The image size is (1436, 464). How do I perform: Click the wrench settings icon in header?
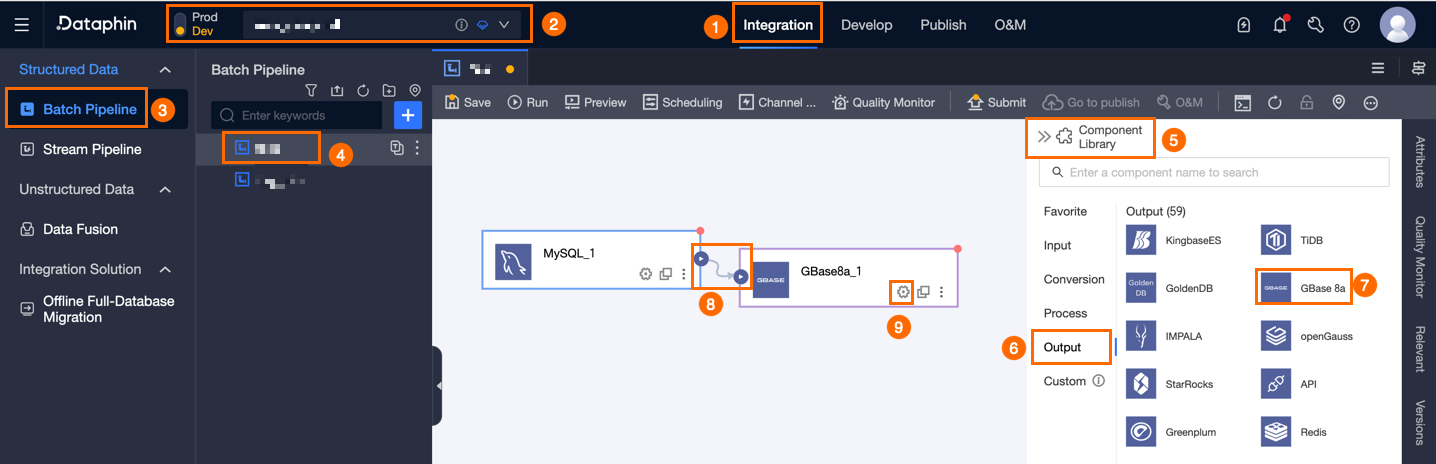1316,25
